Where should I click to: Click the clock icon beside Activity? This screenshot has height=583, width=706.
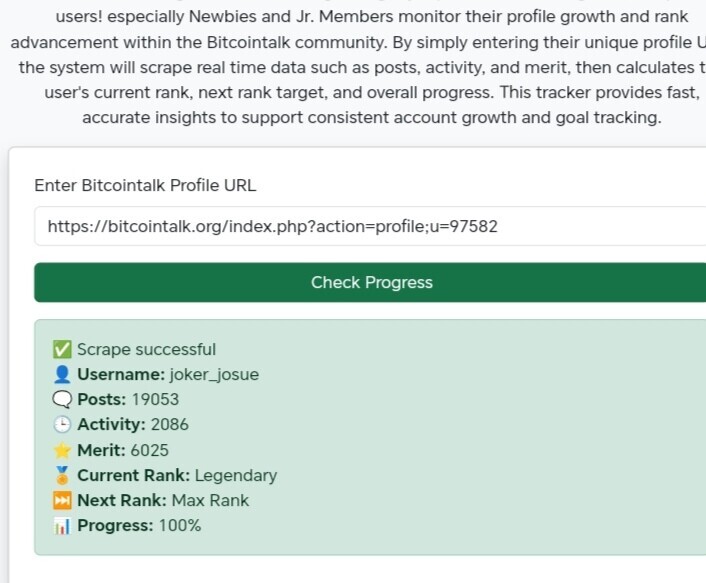tap(62, 425)
